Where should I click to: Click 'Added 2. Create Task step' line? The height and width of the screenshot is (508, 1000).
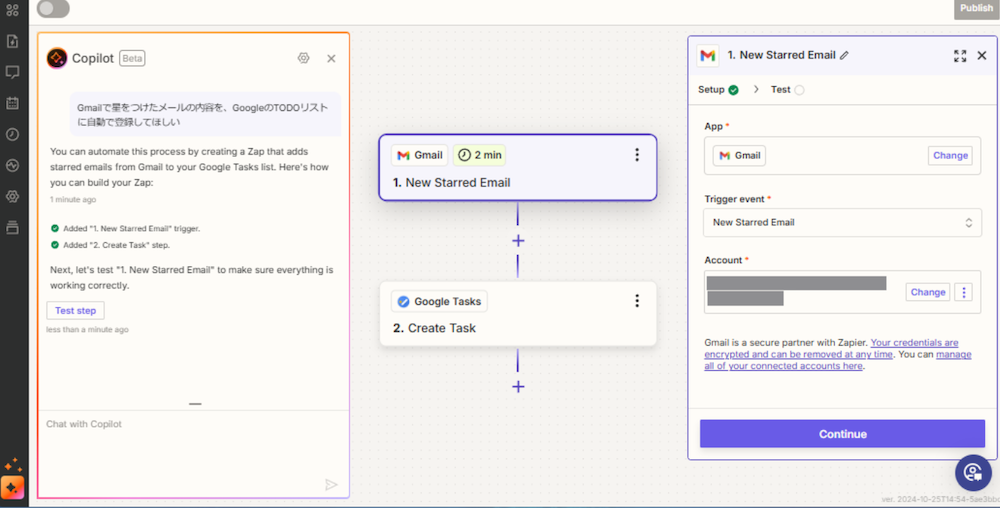tap(110, 245)
